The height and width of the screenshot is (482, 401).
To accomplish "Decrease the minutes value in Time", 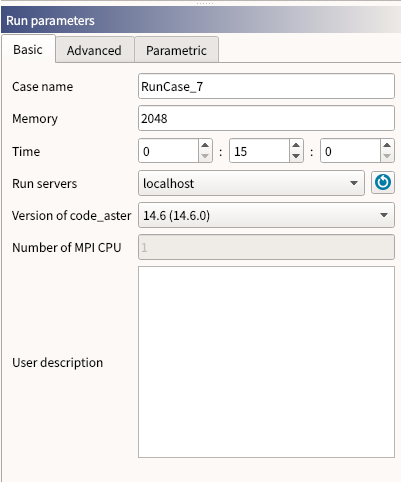I will (x=296, y=156).
